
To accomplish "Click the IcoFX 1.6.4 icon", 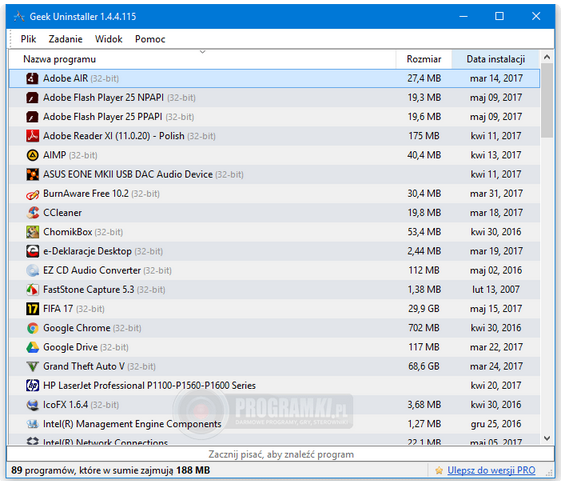I will click(32, 405).
